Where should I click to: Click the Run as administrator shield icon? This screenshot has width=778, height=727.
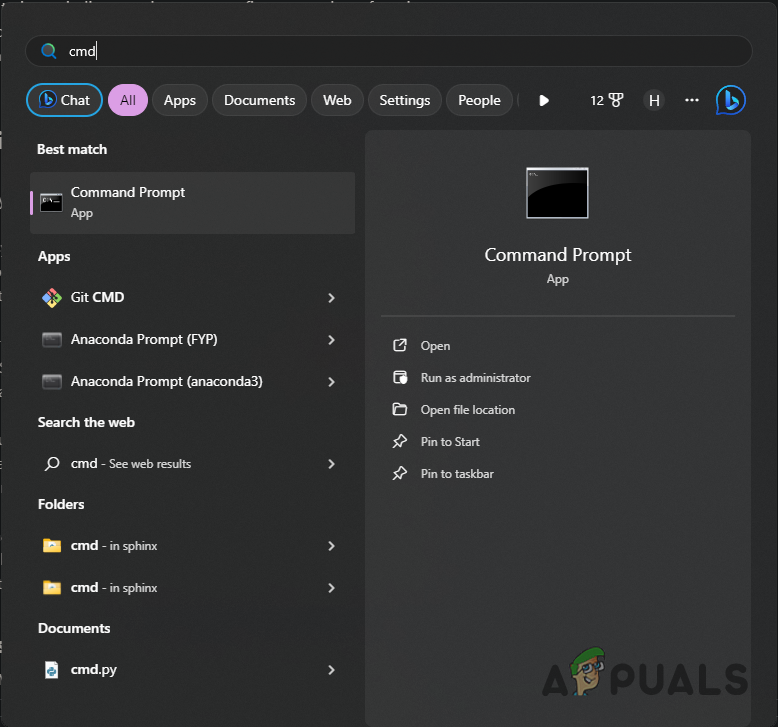[400, 378]
